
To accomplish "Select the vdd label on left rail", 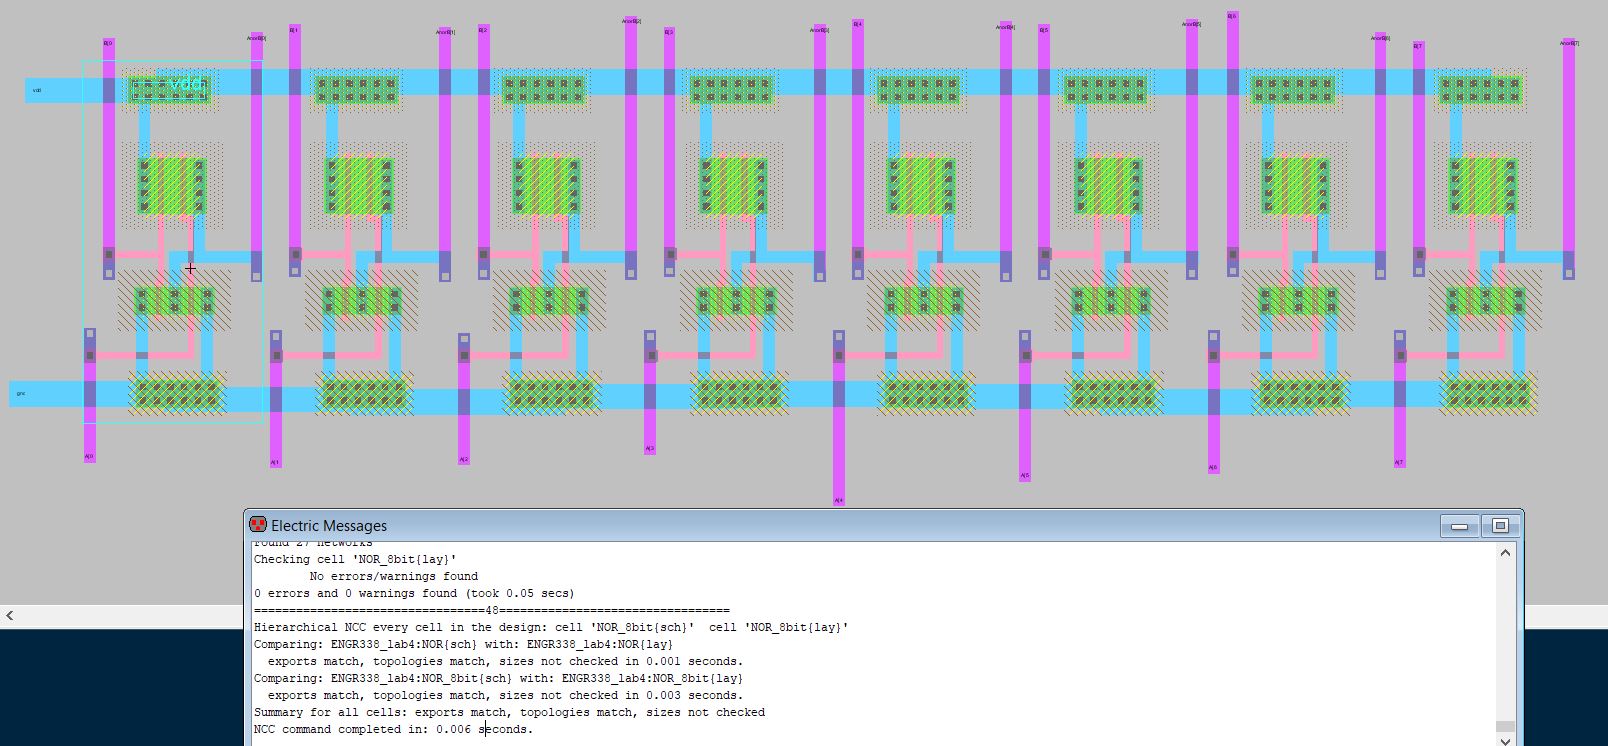I will coord(37,91).
